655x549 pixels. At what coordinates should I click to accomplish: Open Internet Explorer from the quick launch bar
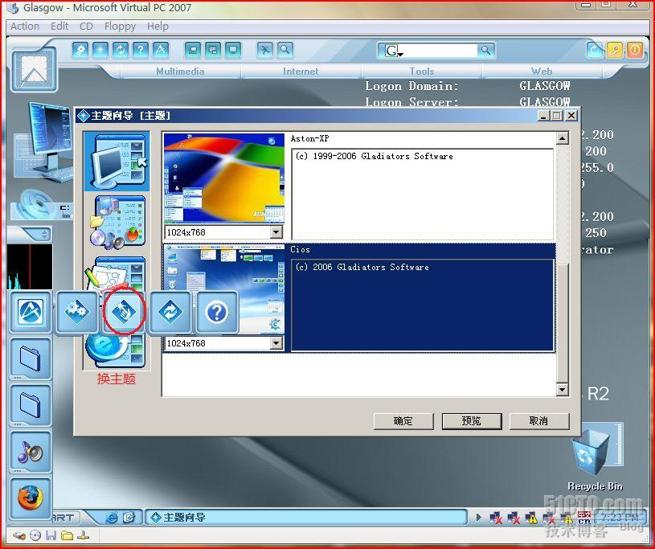[112, 518]
